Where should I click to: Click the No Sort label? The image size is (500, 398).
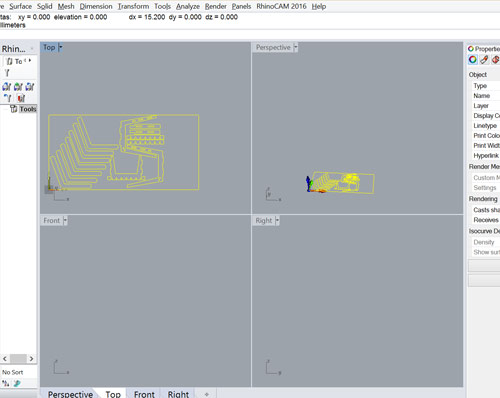click(x=13, y=372)
